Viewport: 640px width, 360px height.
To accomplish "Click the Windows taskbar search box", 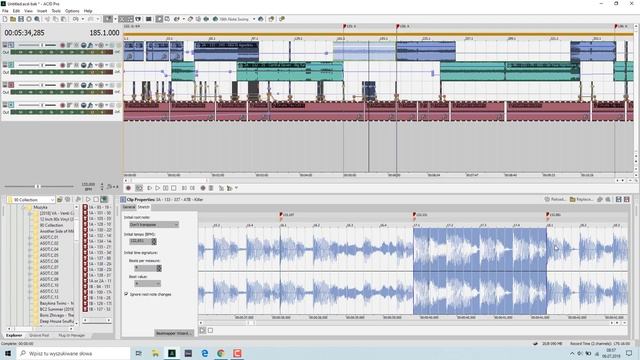I will [73, 353].
